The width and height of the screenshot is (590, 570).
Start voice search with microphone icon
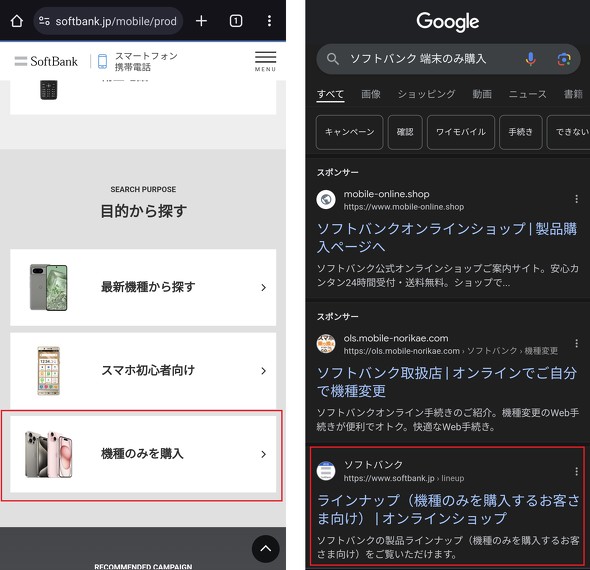[x=531, y=59]
